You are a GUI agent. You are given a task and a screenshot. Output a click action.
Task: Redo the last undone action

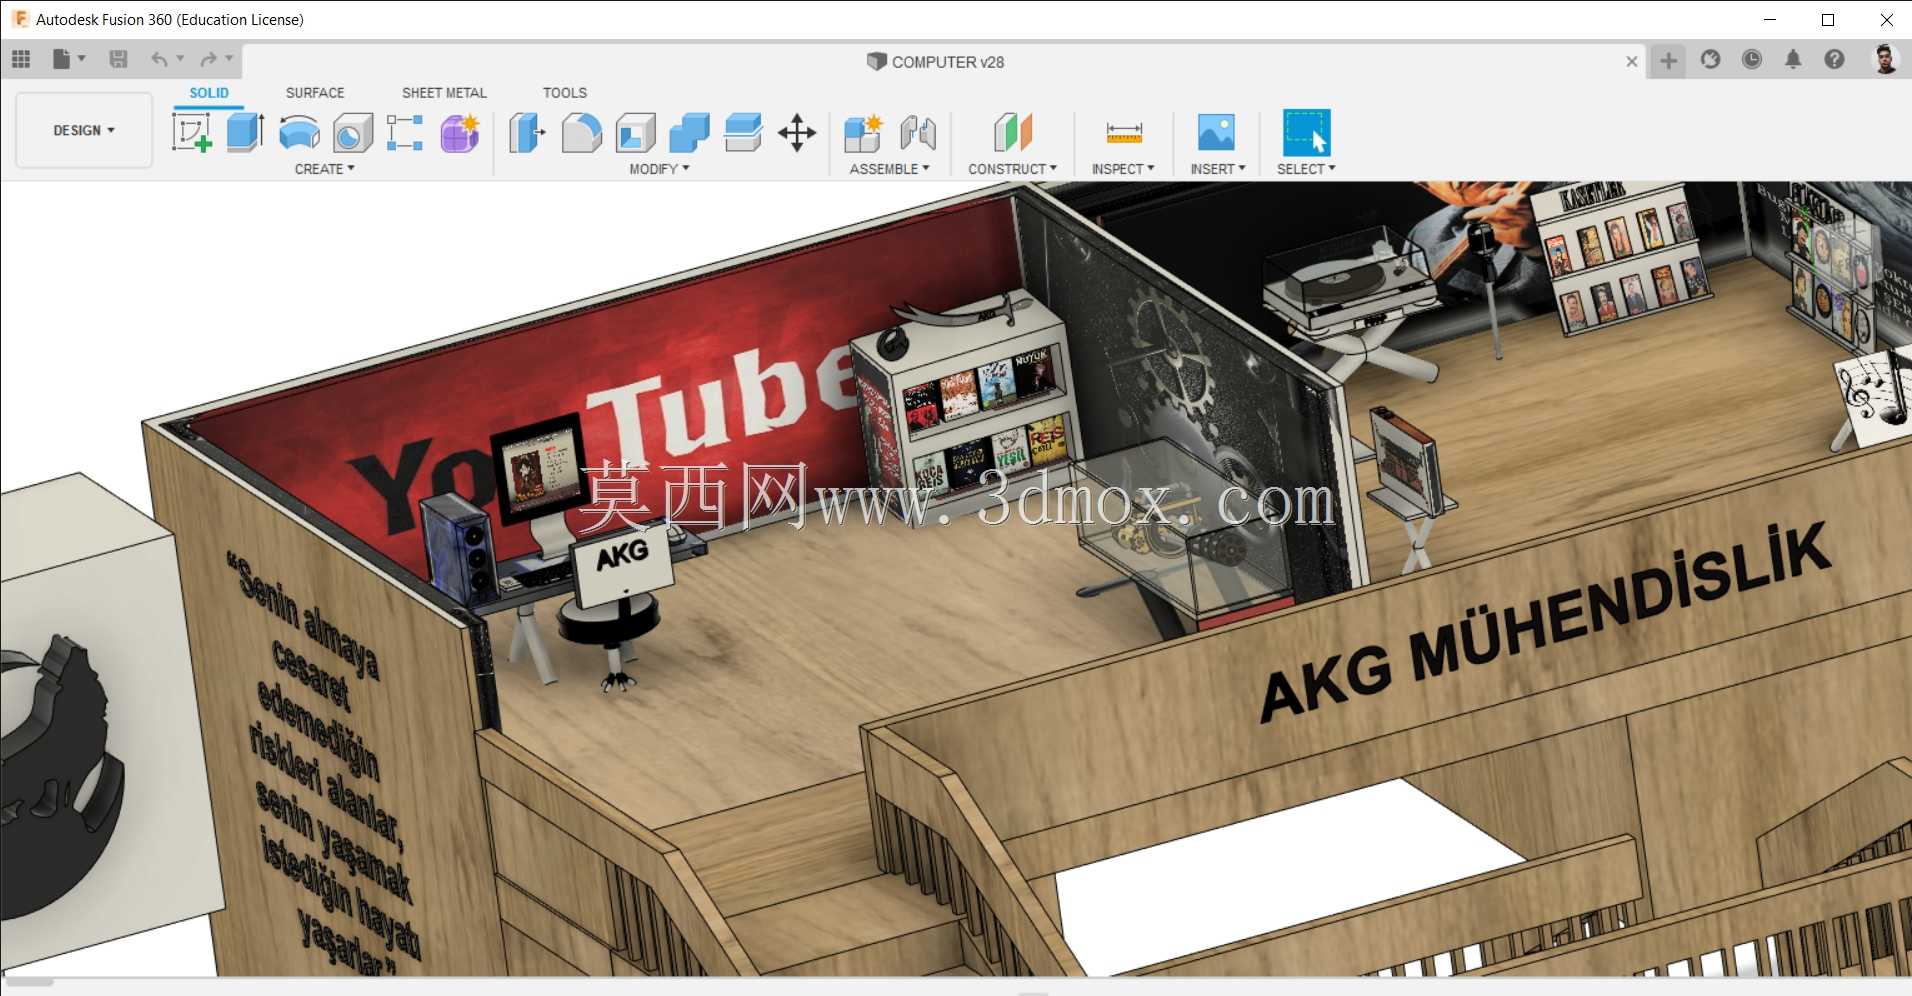coord(208,60)
